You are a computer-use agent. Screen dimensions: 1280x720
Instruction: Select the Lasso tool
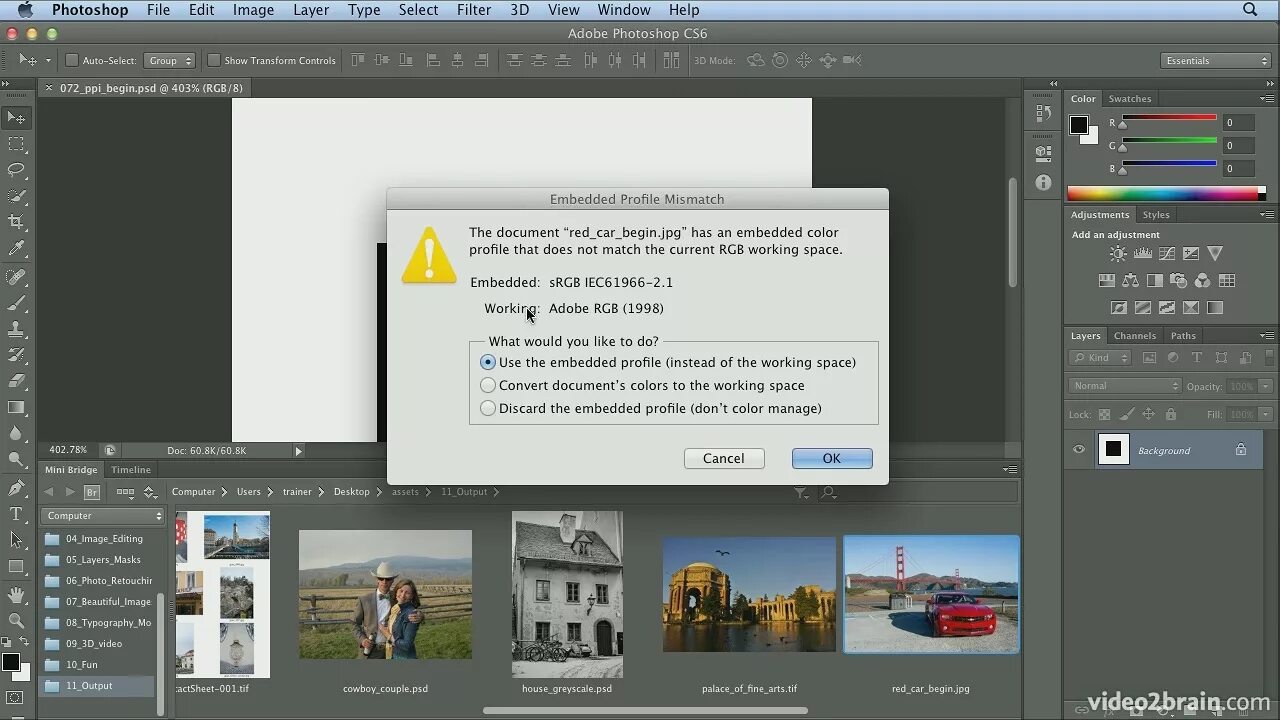point(17,170)
